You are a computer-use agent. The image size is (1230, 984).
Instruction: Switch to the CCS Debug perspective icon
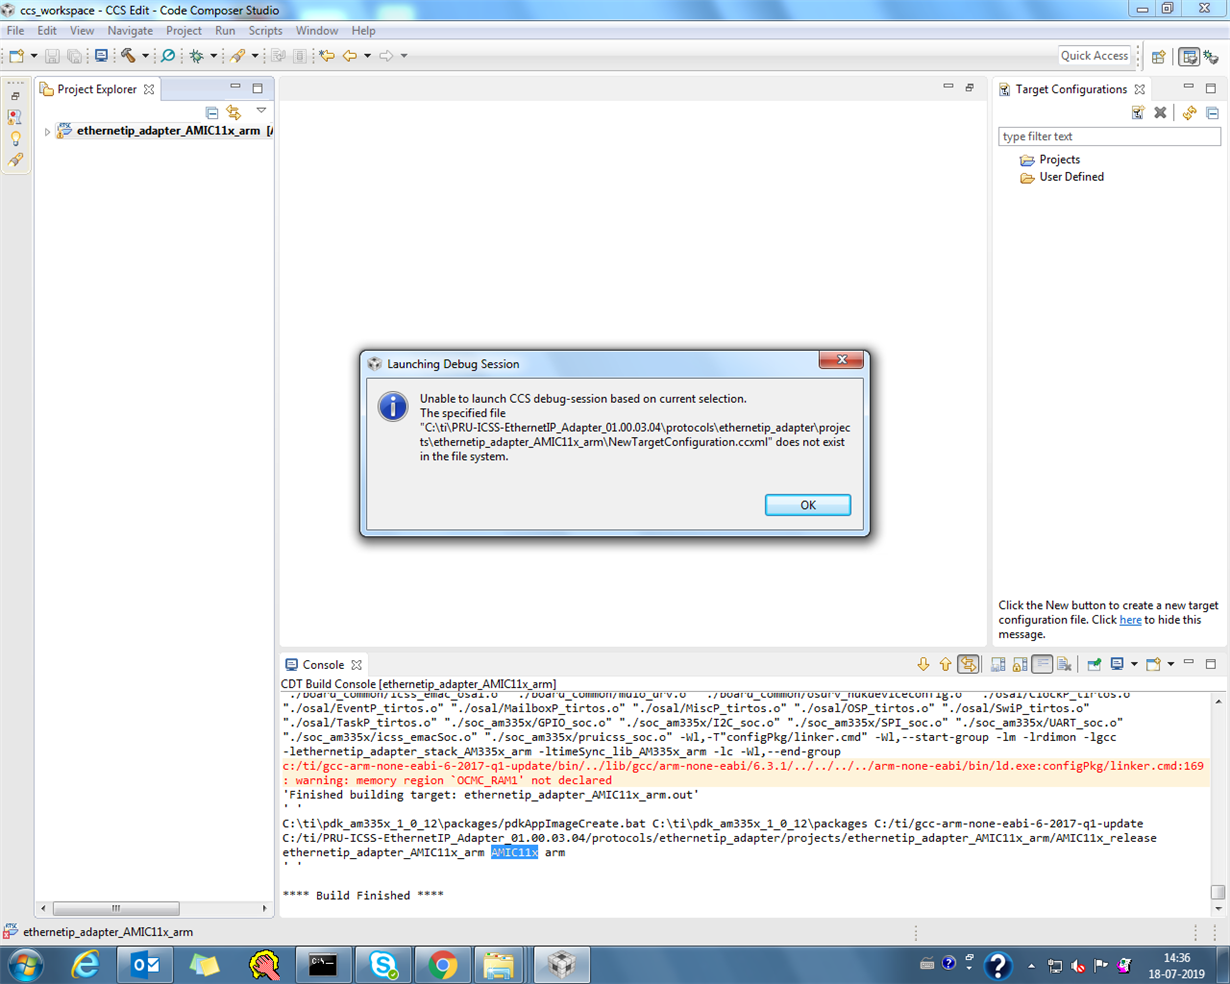[1211, 57]
